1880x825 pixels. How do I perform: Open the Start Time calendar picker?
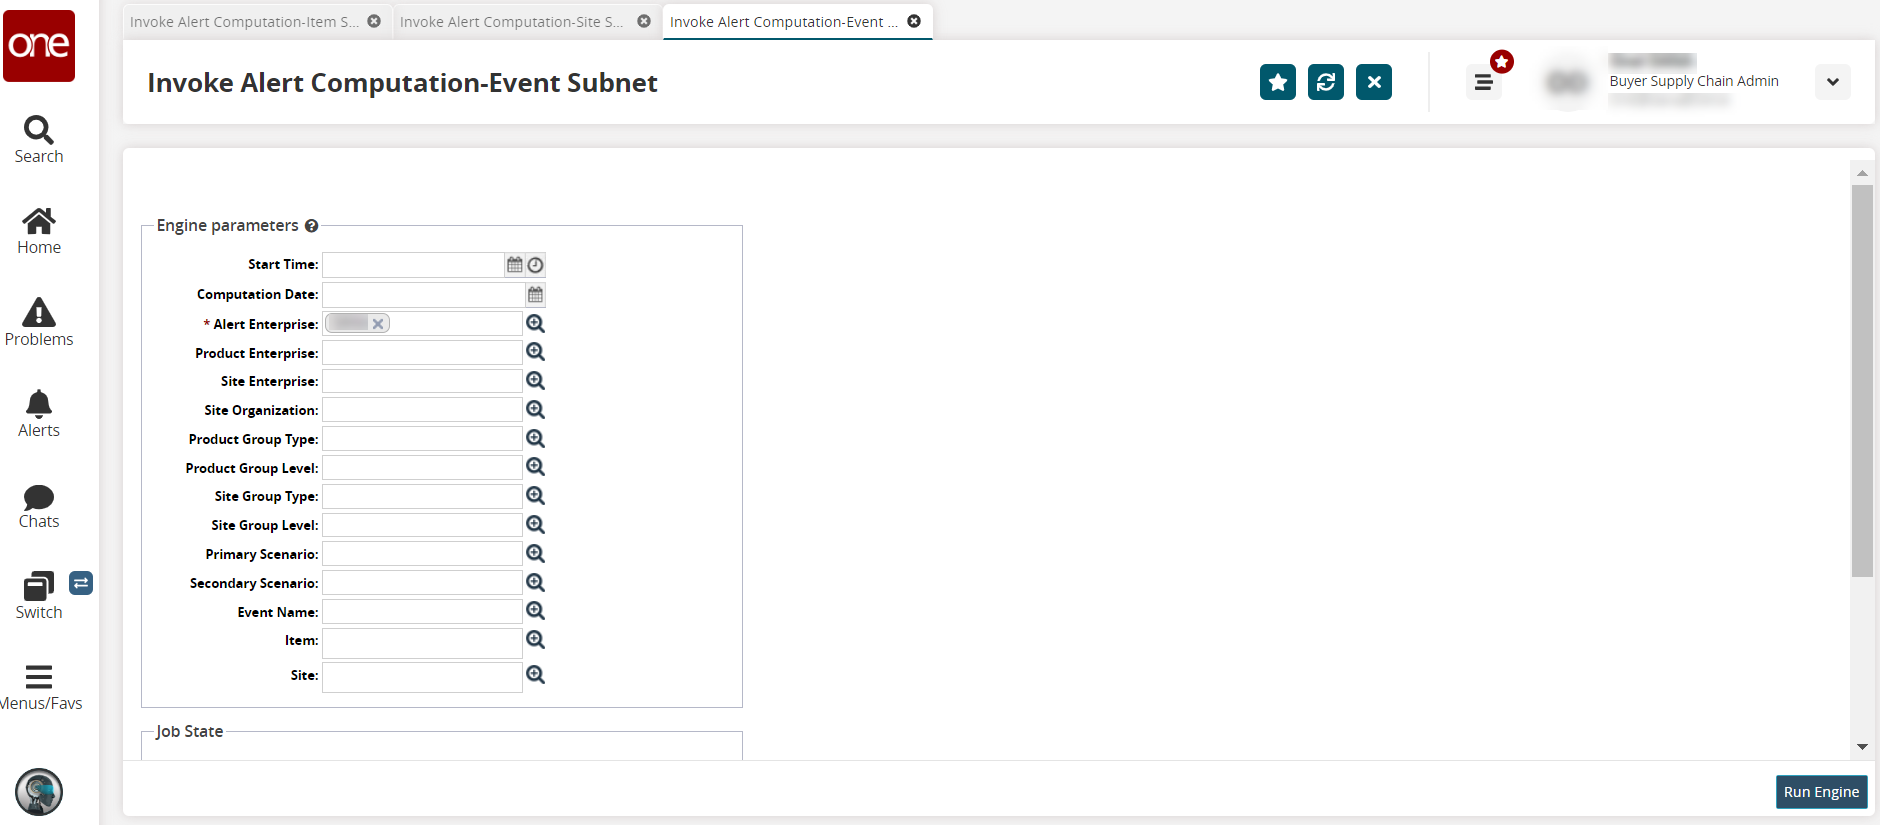pos(515,265)
